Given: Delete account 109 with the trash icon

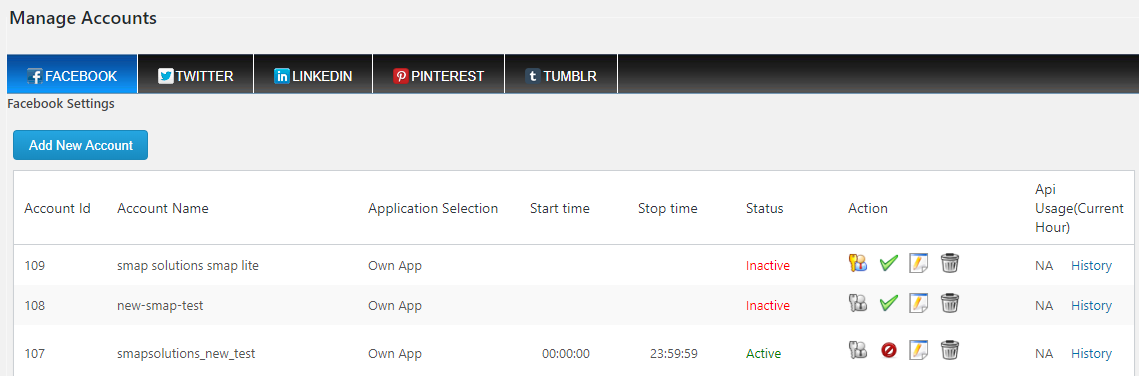Looking at the screenshot, I should (950, 263).
